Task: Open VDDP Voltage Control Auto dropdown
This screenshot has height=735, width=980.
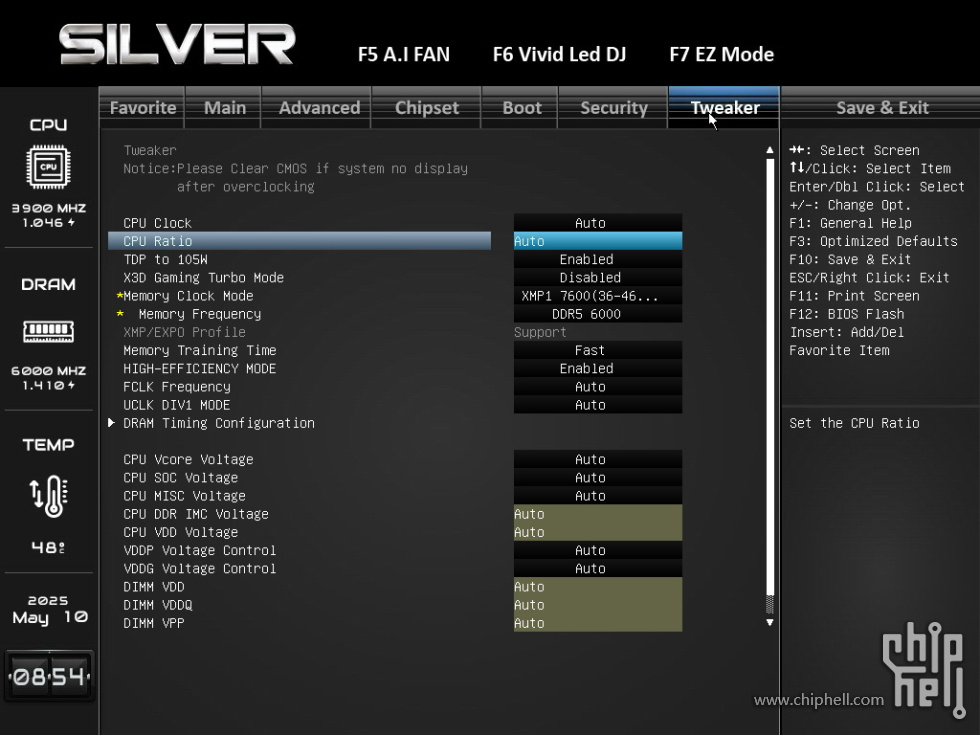Action: (598, 550)
